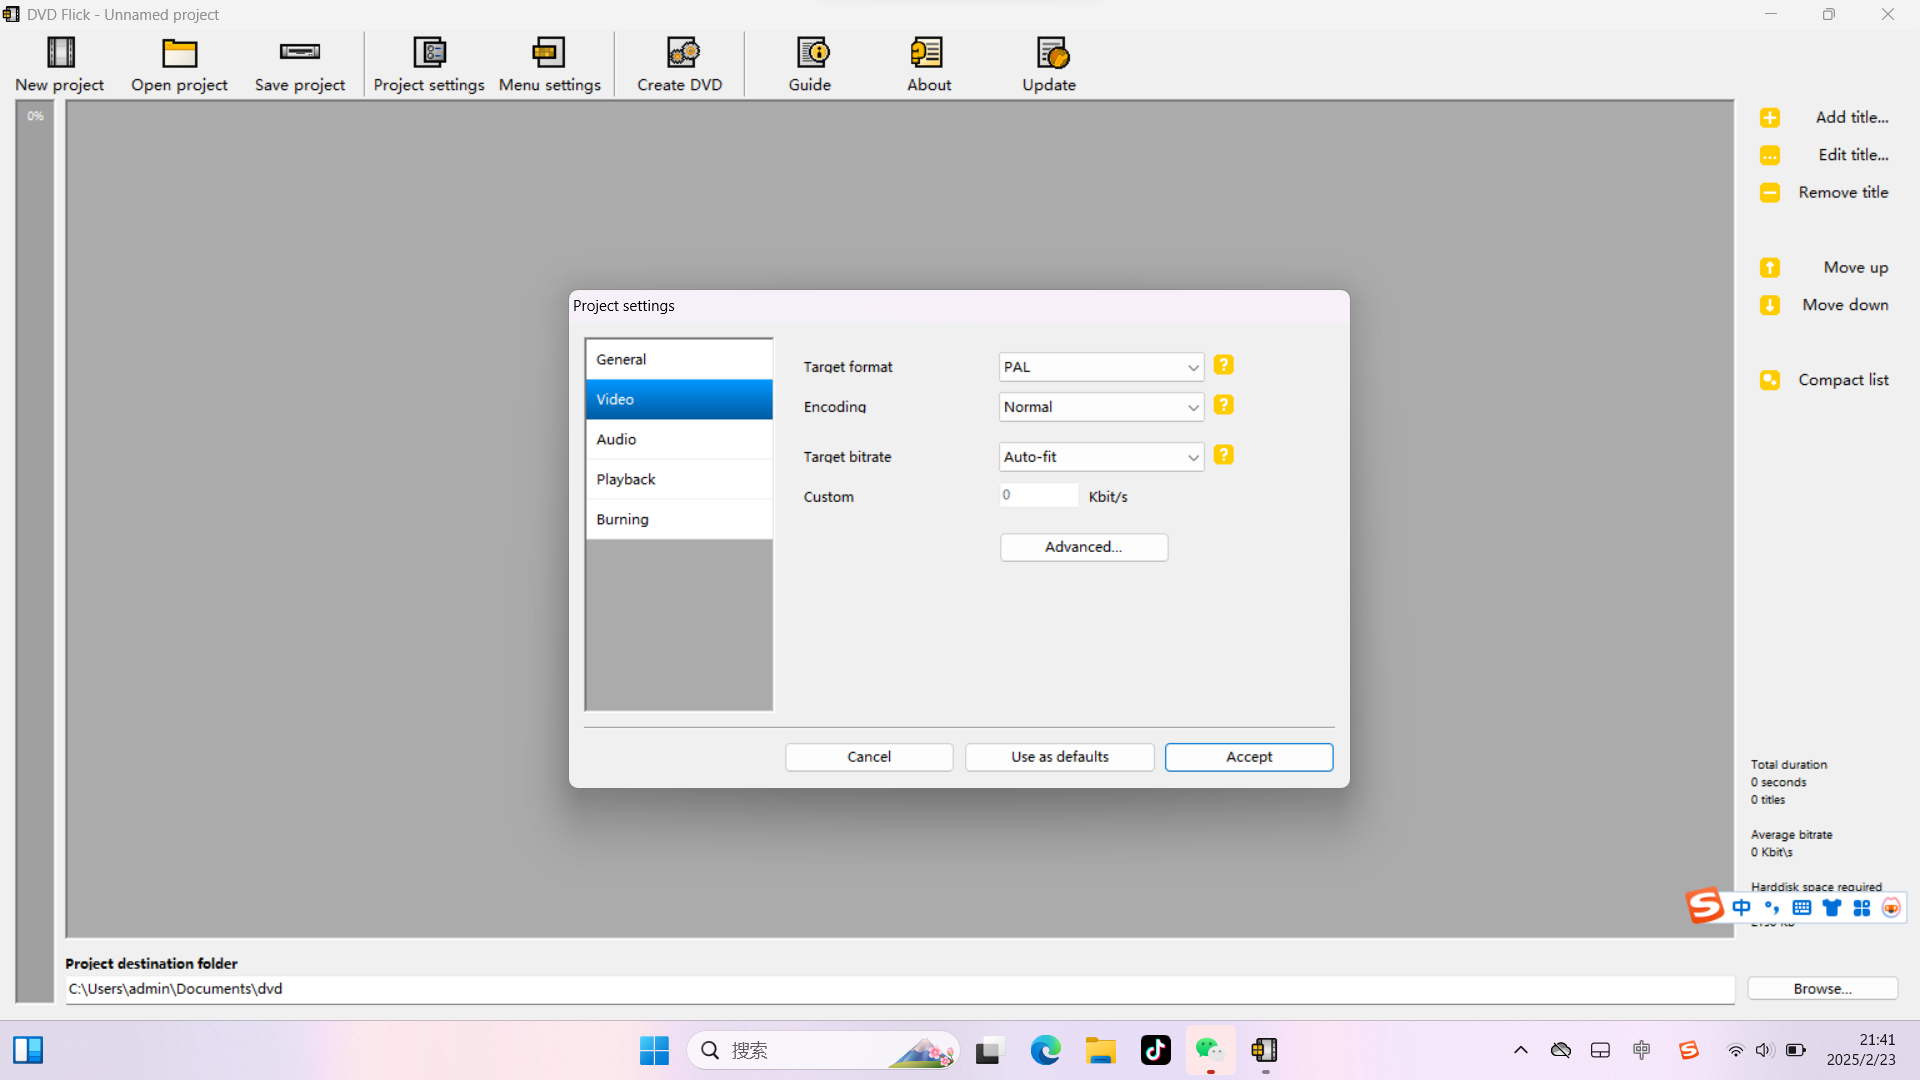Open the Target format PAL dropdown
This screenshot has width=1920, height=1080.
[x=1101, y=367]
